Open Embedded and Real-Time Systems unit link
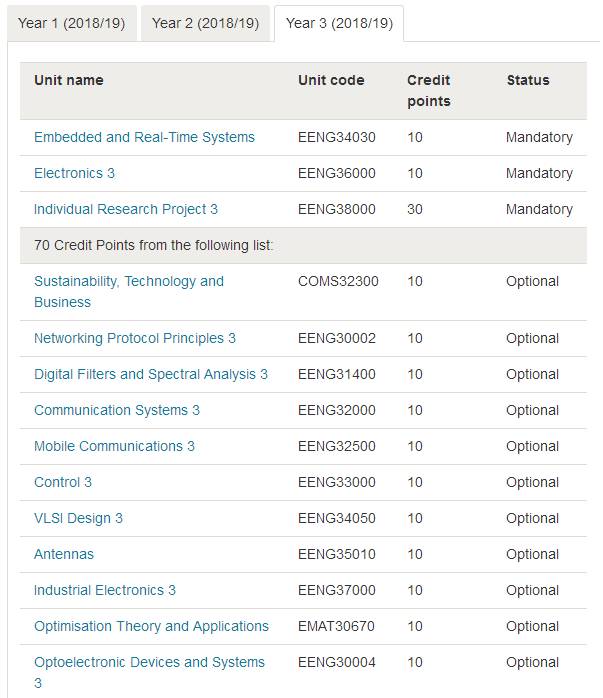The width and height of the screenshot is (603, 698). pyautogui.click(x=144, y=137)
